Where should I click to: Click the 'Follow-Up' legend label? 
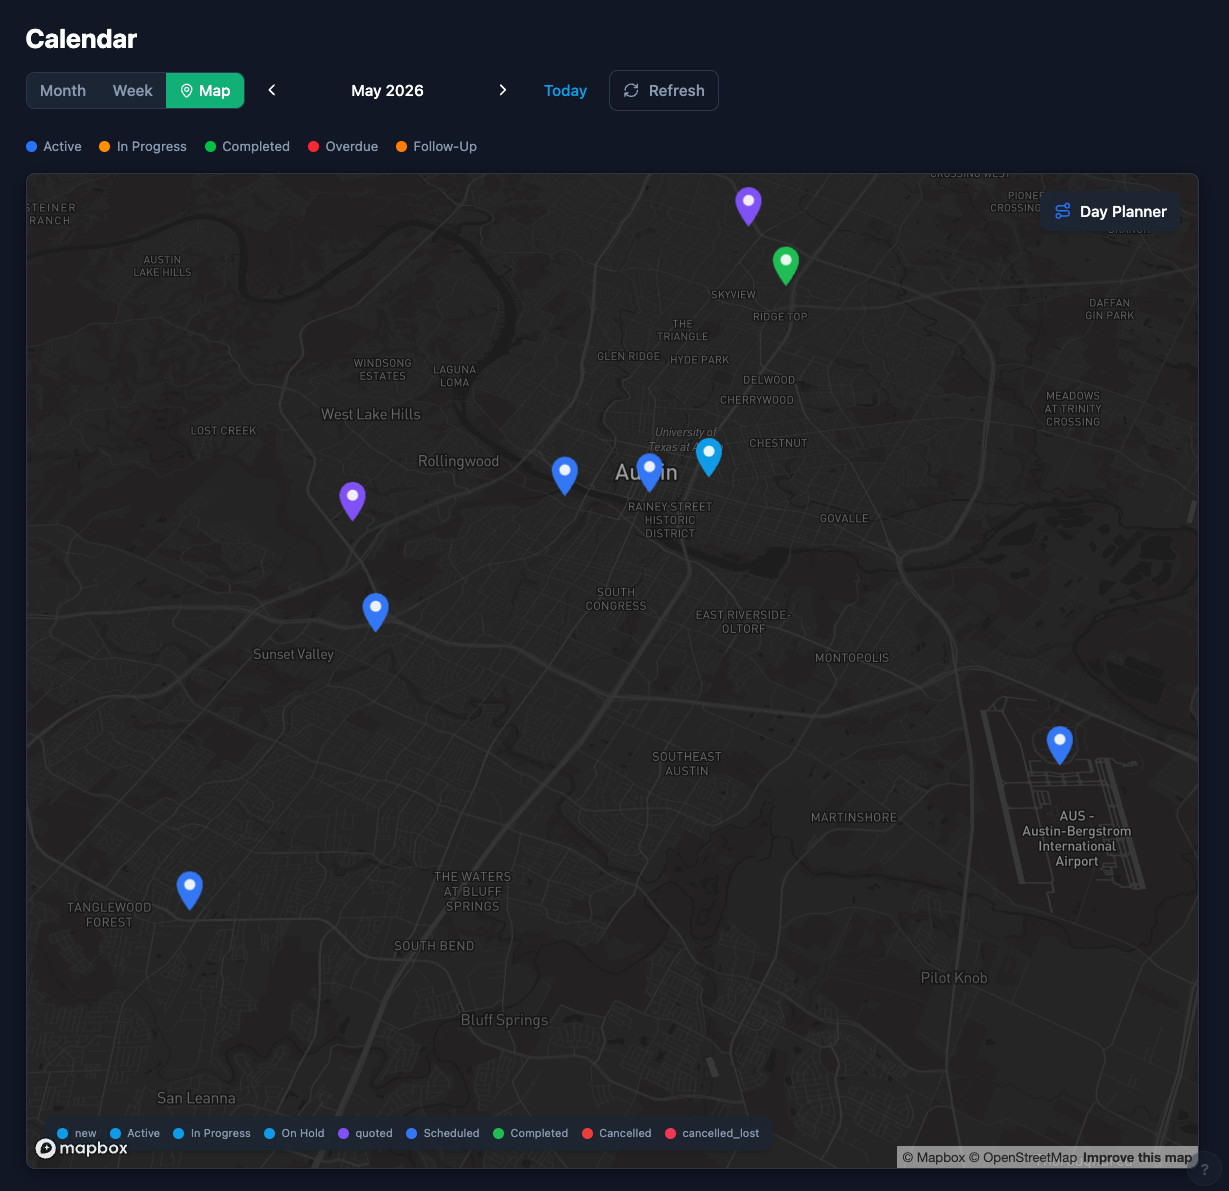pyautogui.click(x=445, y=147)
